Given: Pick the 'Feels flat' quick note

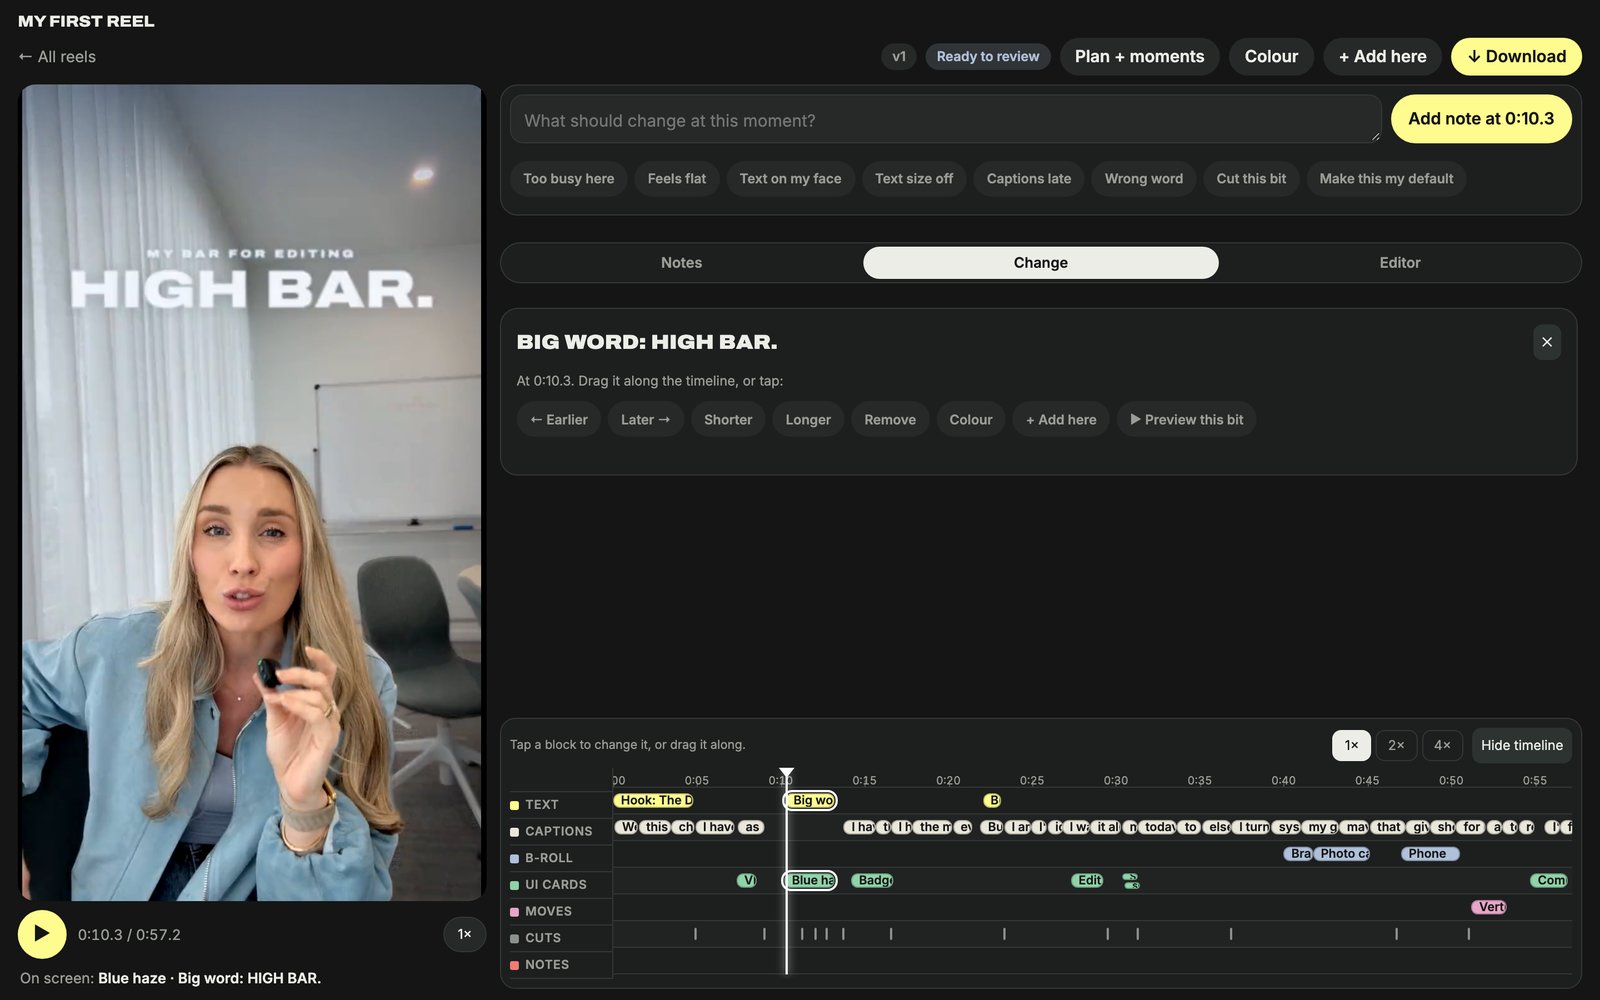Looking at the screenshot, I should (677, 179).
